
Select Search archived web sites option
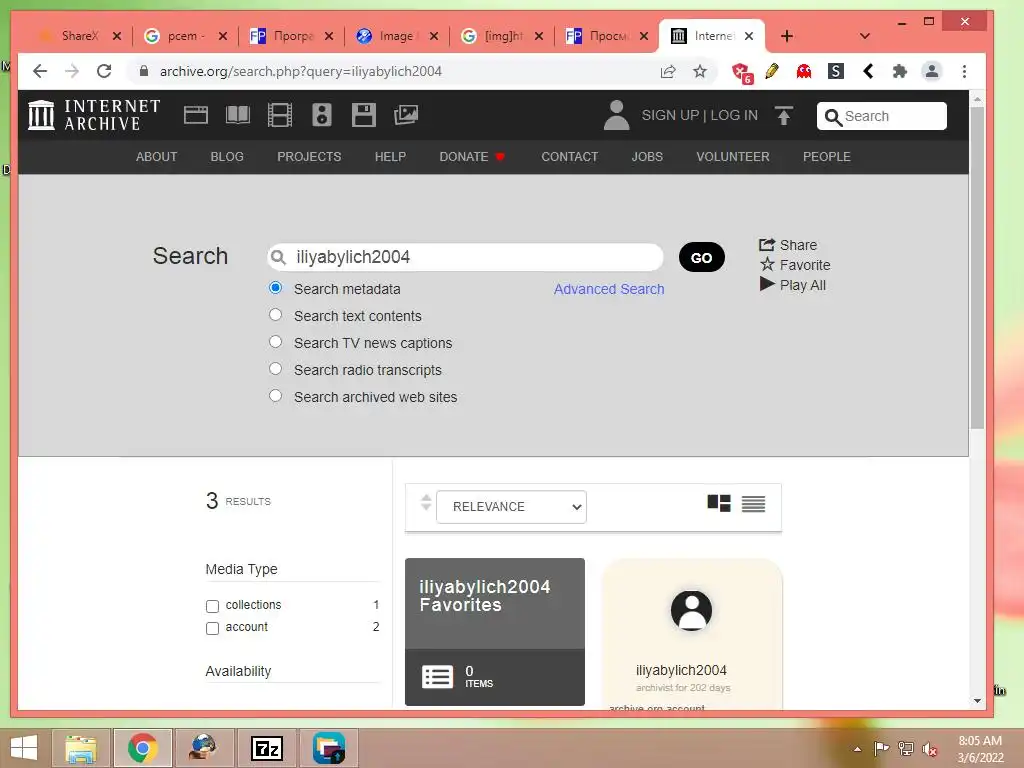pos(276,396)
